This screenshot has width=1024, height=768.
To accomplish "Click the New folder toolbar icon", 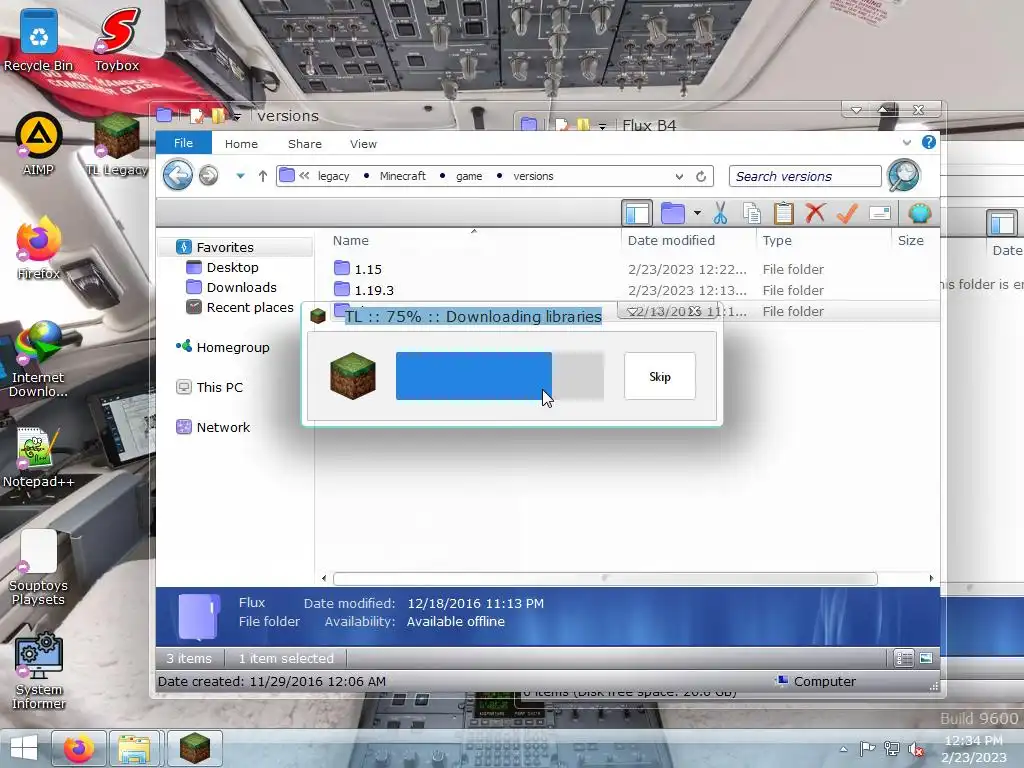I will pyautogui.click(x=673, y=213).
